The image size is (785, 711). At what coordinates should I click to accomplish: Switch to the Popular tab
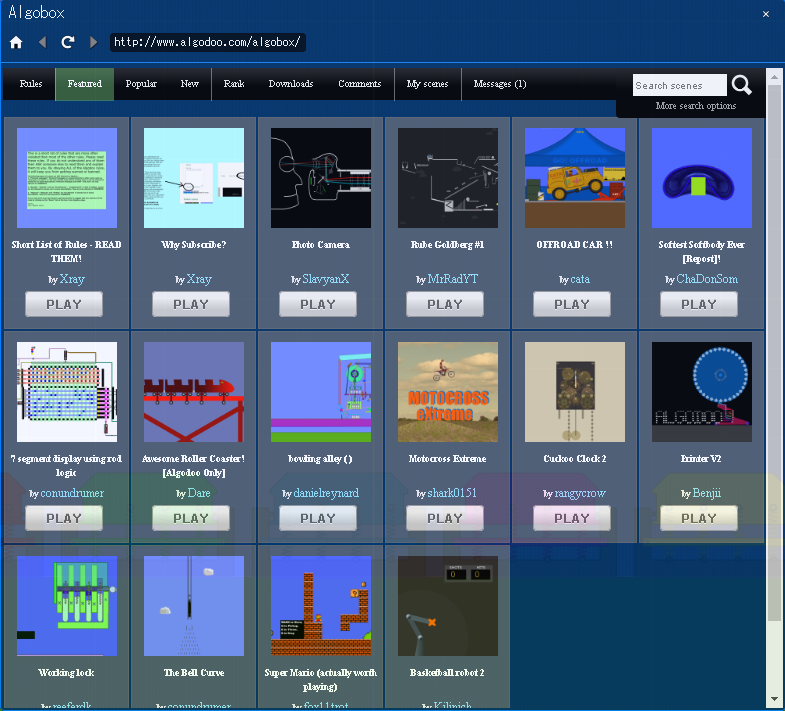(x=141, y=84)
